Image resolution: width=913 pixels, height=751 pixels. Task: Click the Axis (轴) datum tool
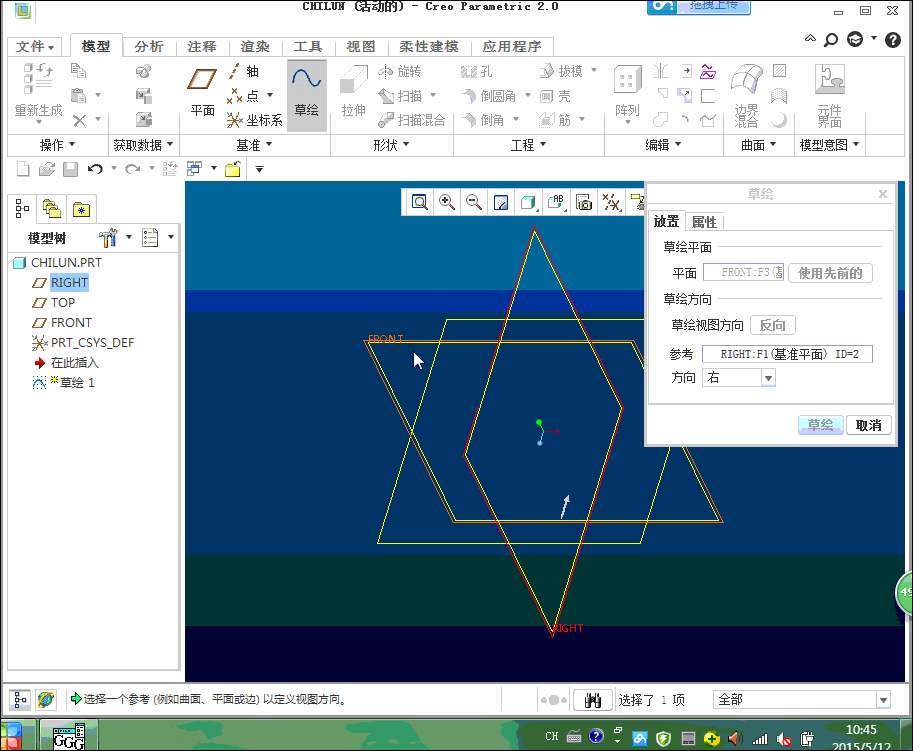[x=244, y=71]
